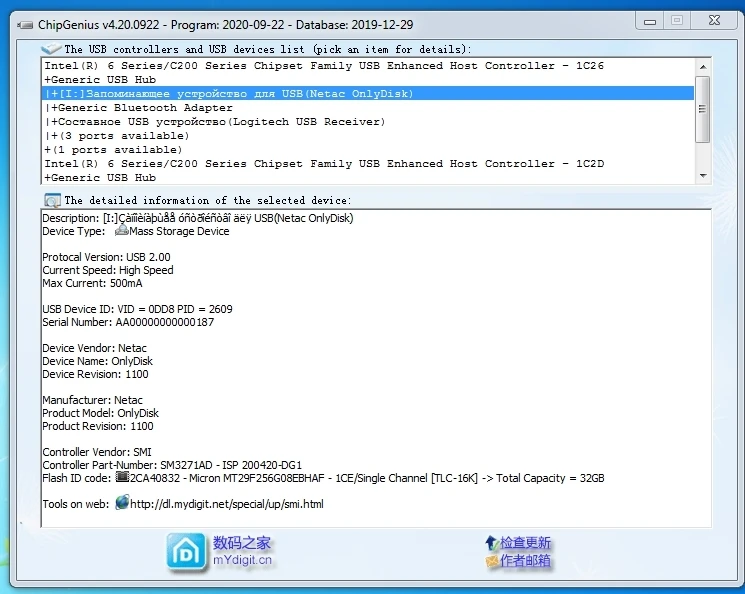Click the Controller Vendor: SMI line
This screenshot has height=594, width=745.
click(97, 452)
